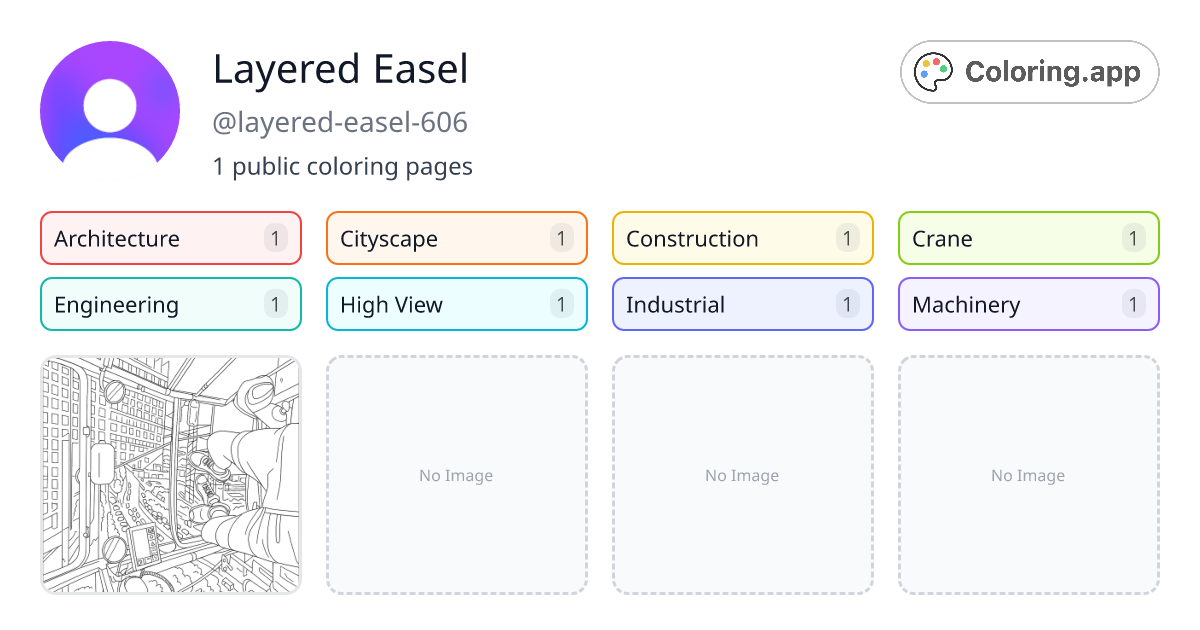Screen dimensions: 1200x630
Task: Open the Coloring.app logo button
Action: tap(1030, 72)
